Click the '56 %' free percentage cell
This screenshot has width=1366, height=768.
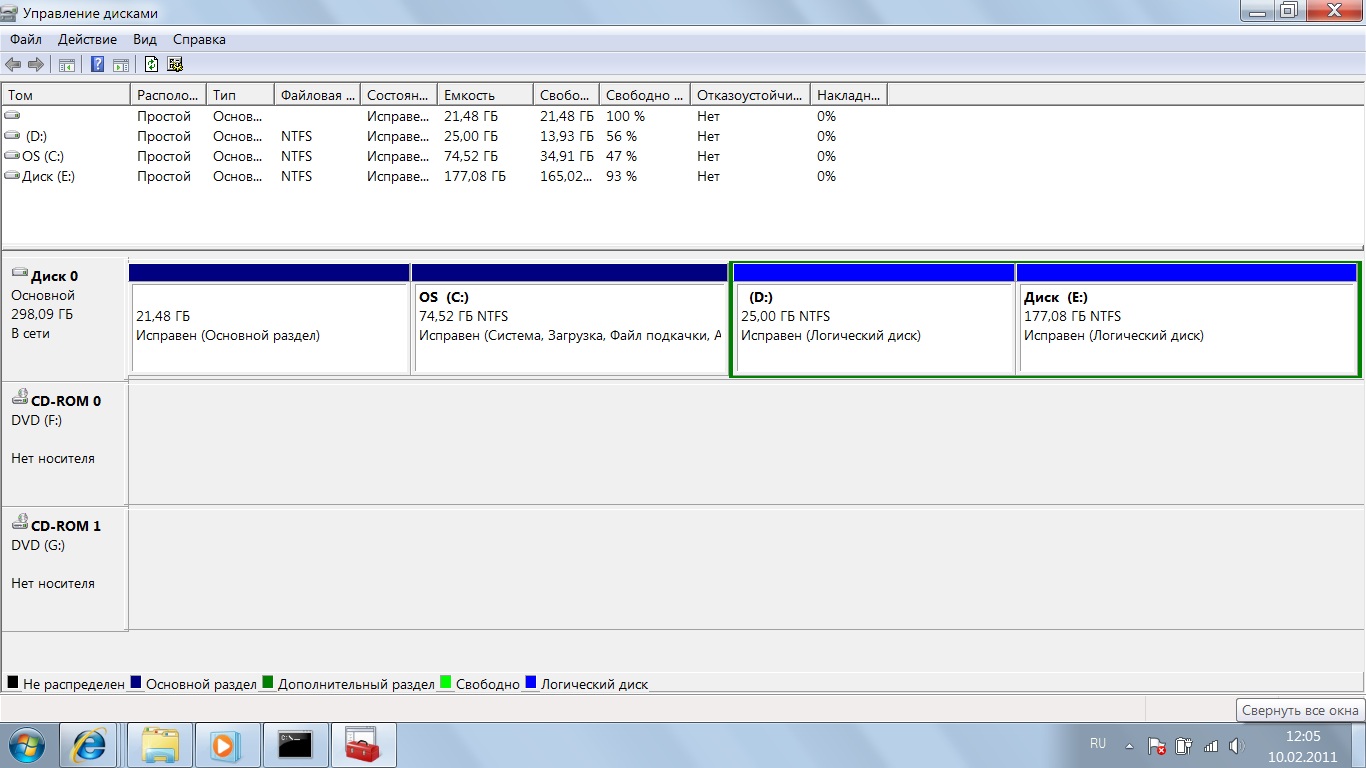pos(621,136)
